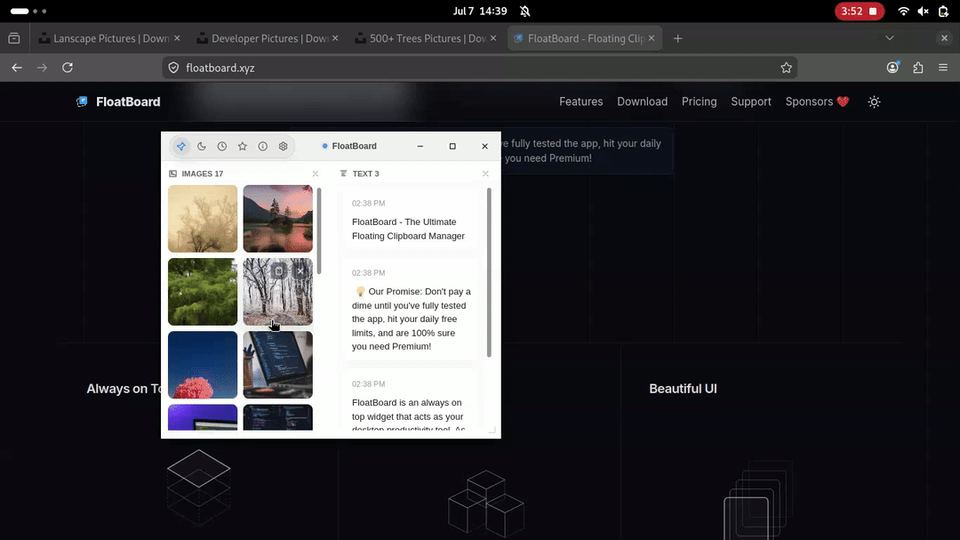This screenshot has height=540, width=960.
Task: Click the TEXT panel header icon
Action: point(343,174)
